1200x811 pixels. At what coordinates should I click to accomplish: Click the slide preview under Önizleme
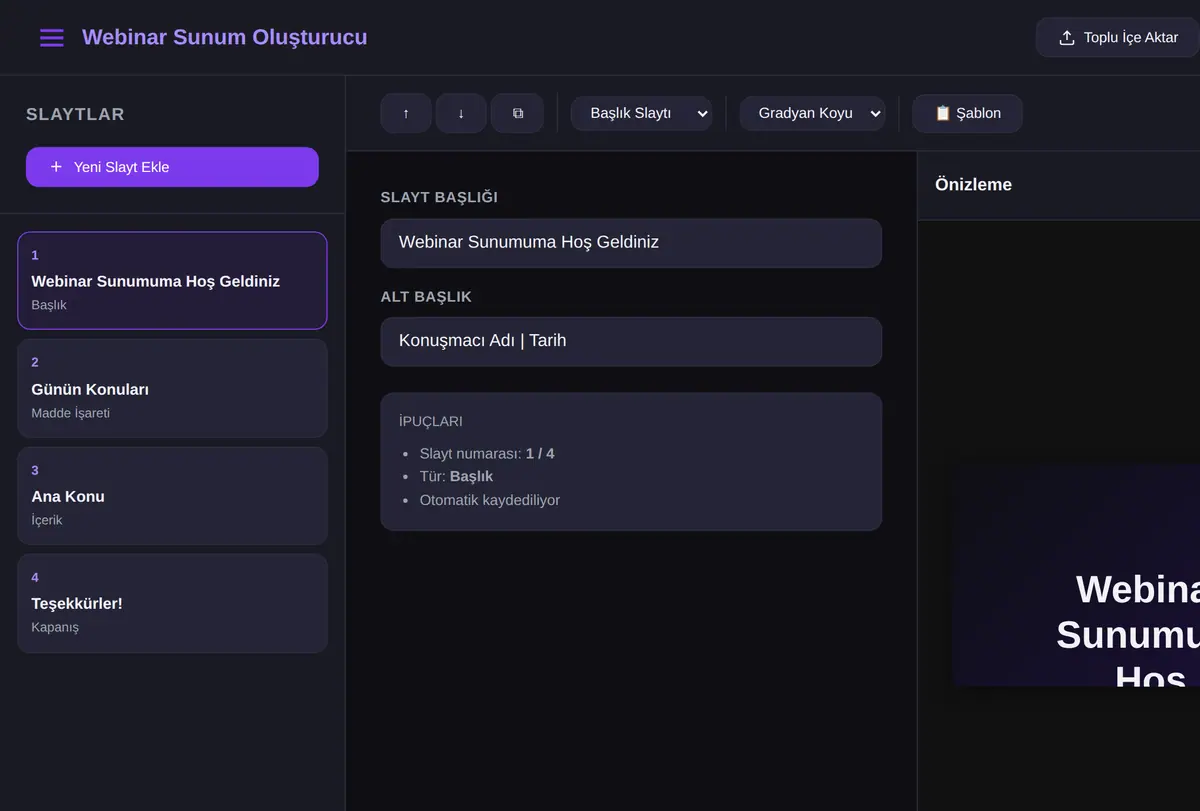point(1076,575)
